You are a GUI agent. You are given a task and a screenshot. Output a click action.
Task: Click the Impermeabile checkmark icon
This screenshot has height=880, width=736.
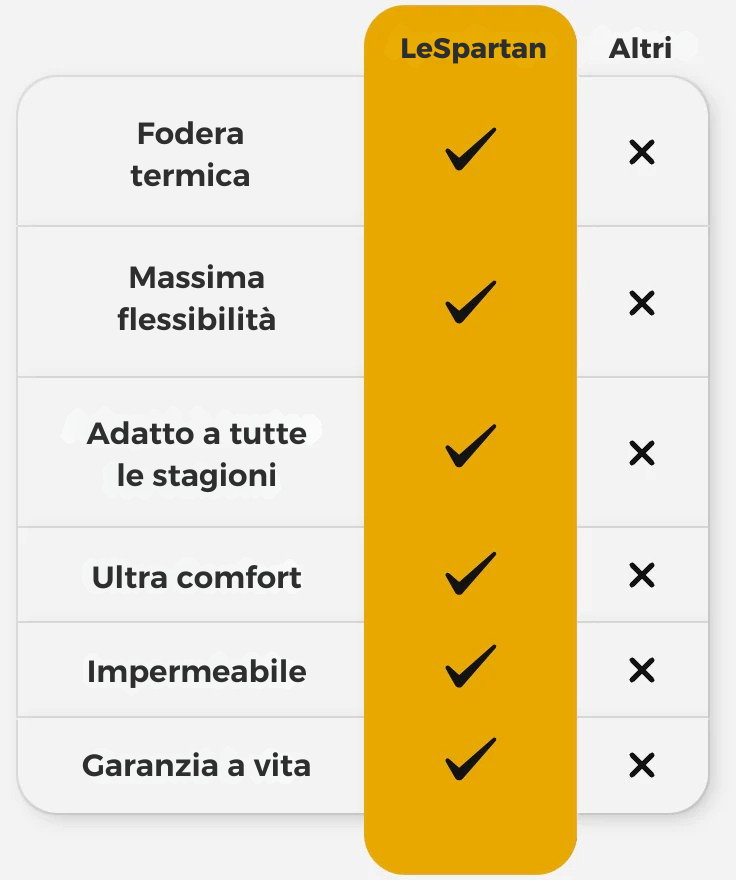[470, 667]
